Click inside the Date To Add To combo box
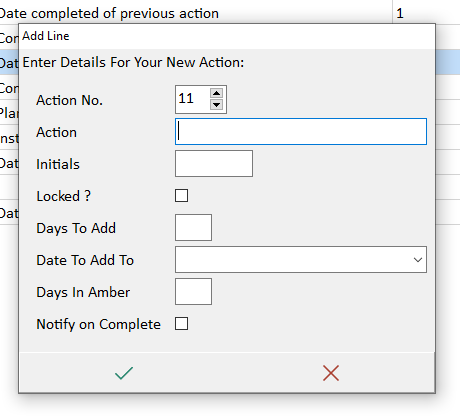 (x=301, y=260)
